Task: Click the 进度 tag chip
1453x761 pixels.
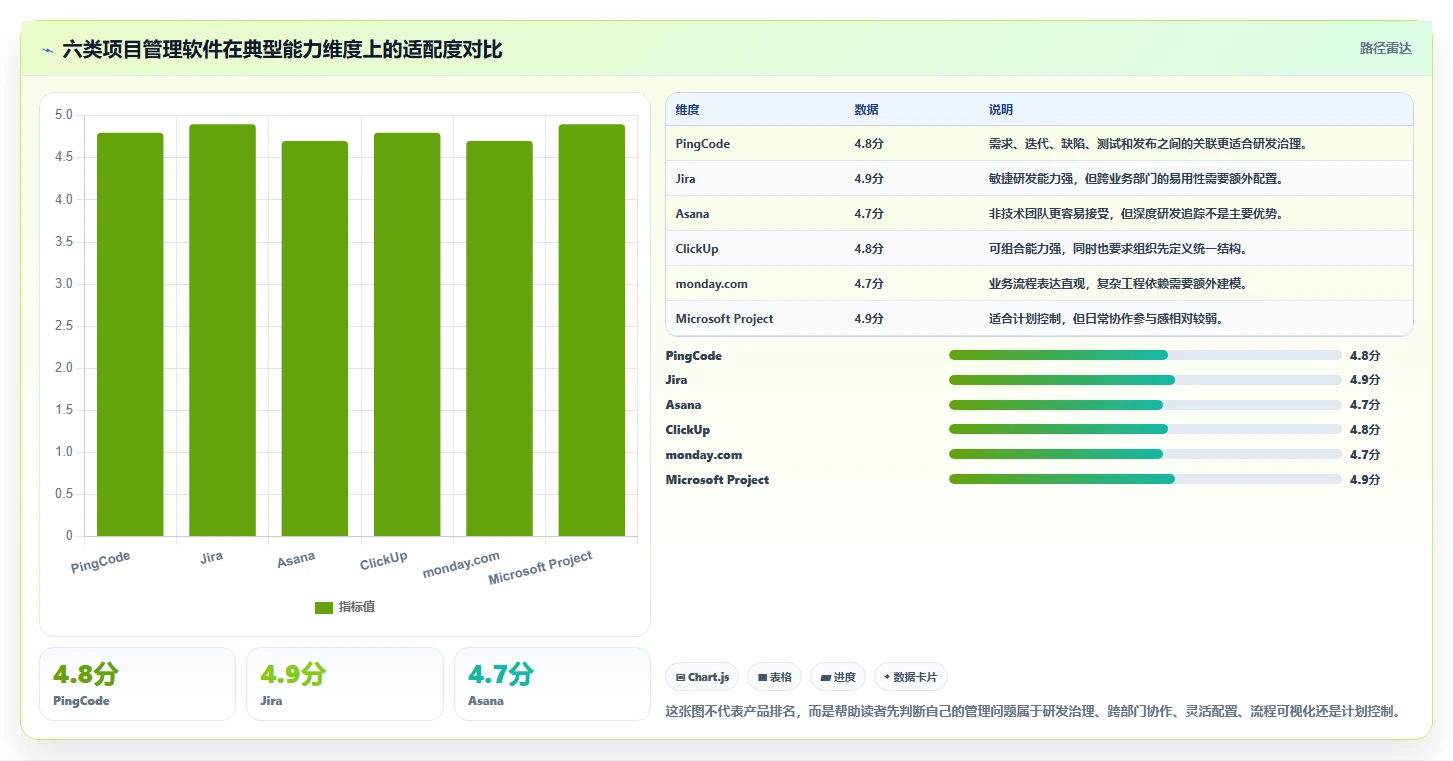Action: pyautogui.click(x=838, y=677)
